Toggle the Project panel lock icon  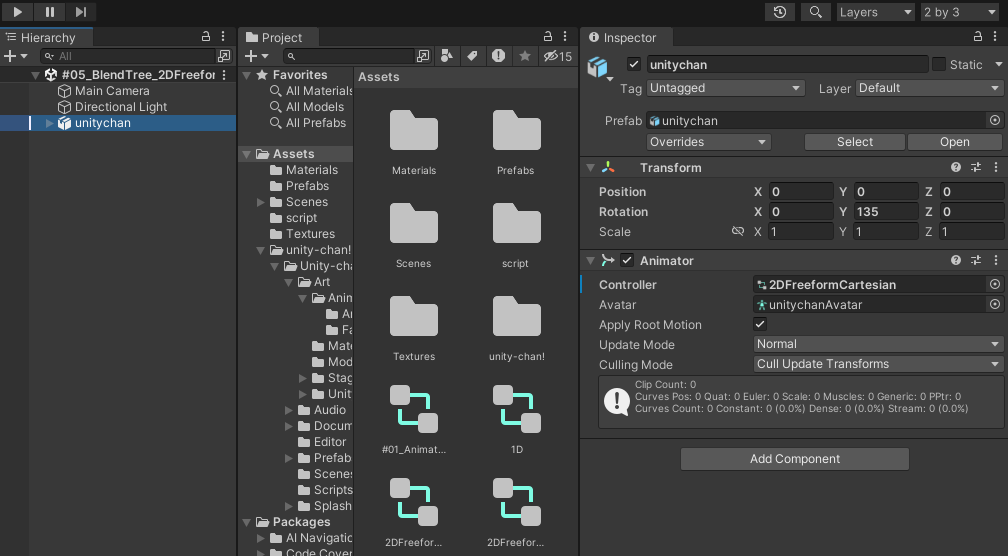click(x=548, y=37)
